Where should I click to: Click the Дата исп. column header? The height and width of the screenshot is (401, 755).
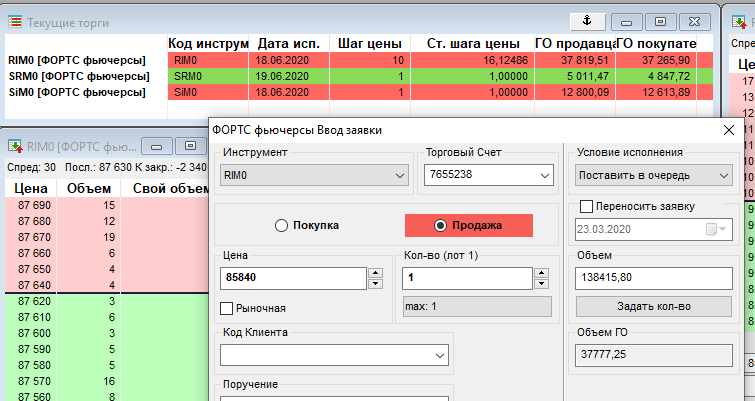tap(289, 44)
